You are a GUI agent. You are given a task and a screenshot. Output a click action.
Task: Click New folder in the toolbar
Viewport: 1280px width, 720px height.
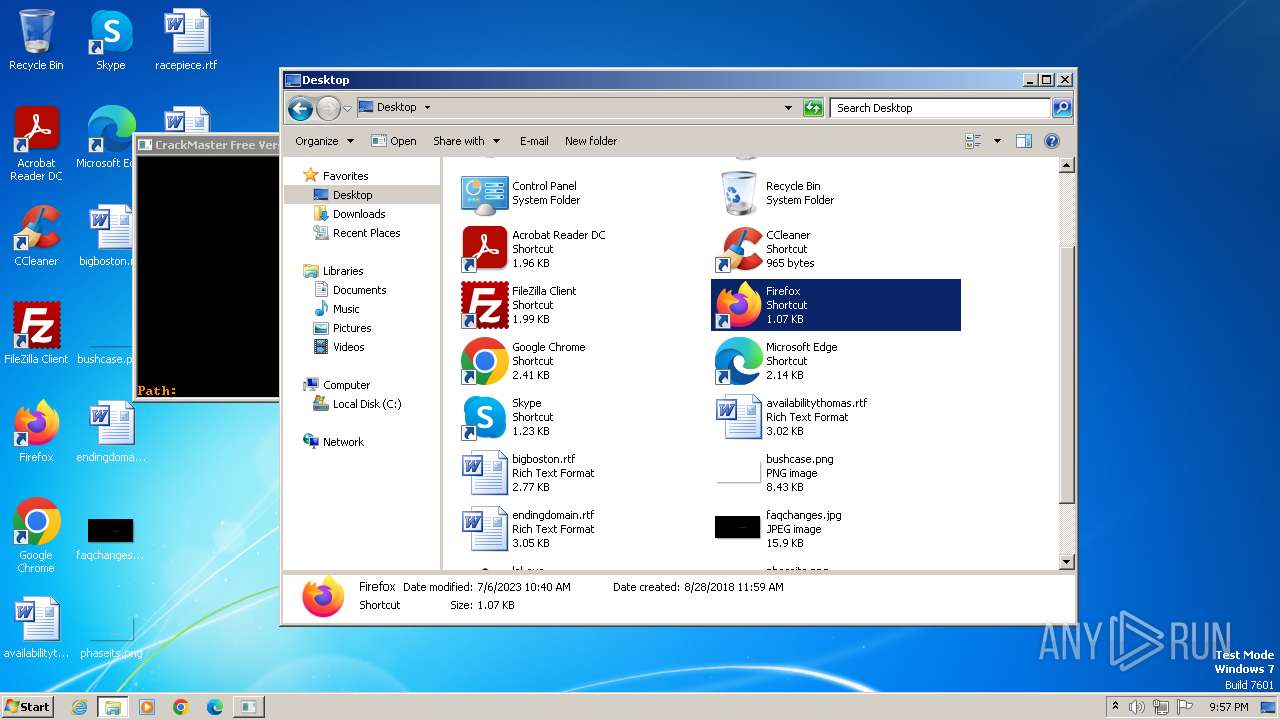coord(591,141)
